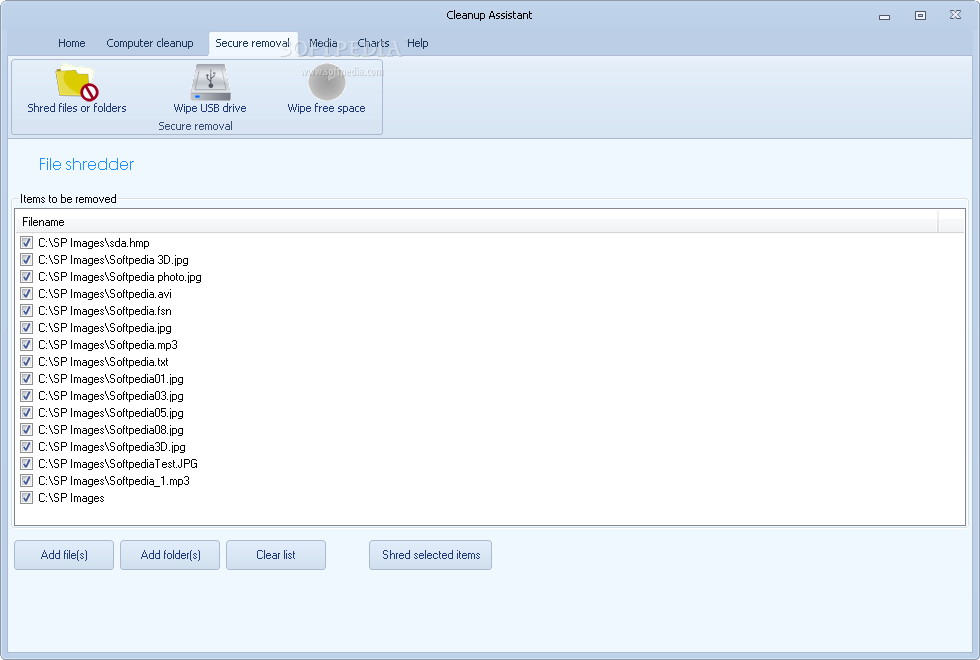Image resolution: width=980 pixels, height=660 pixels.
Task: Switch to the Home tab
Action: pyautogui.click(x=72, y=43)
